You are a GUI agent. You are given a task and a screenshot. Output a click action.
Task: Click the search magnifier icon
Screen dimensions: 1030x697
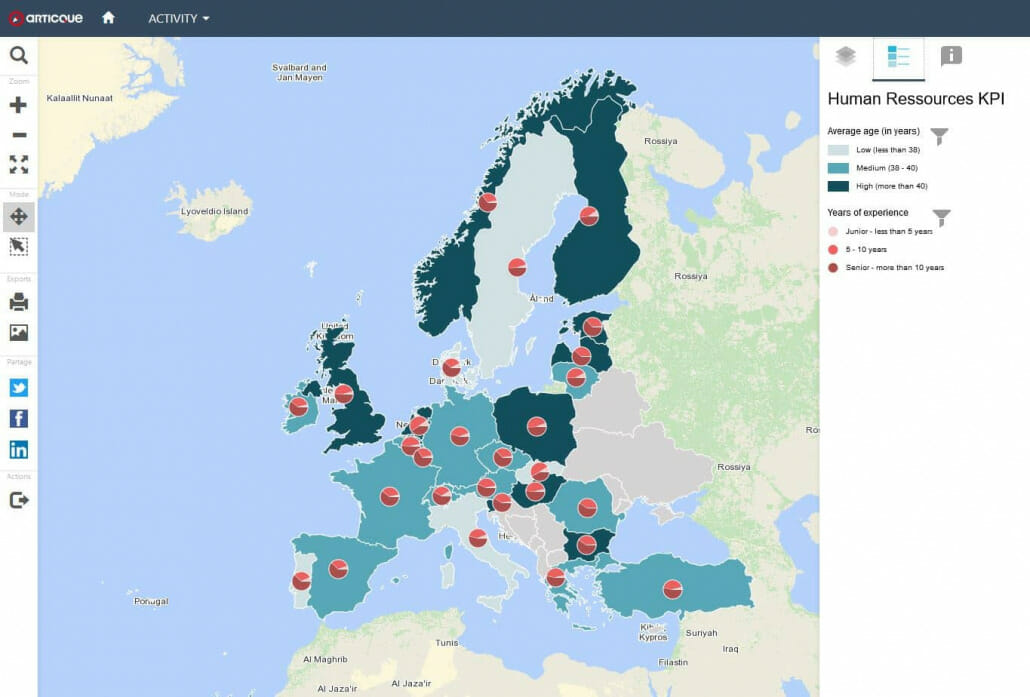(x=18, y=55)
